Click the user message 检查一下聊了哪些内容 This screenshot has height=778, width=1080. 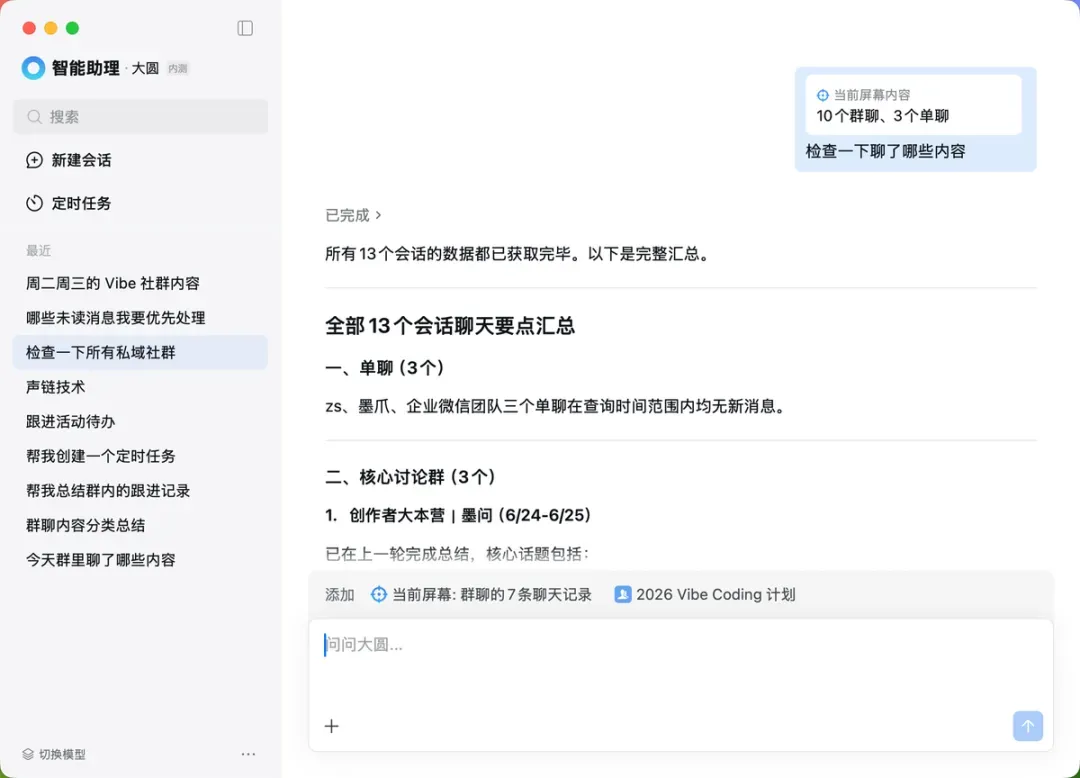coord(886,151)
